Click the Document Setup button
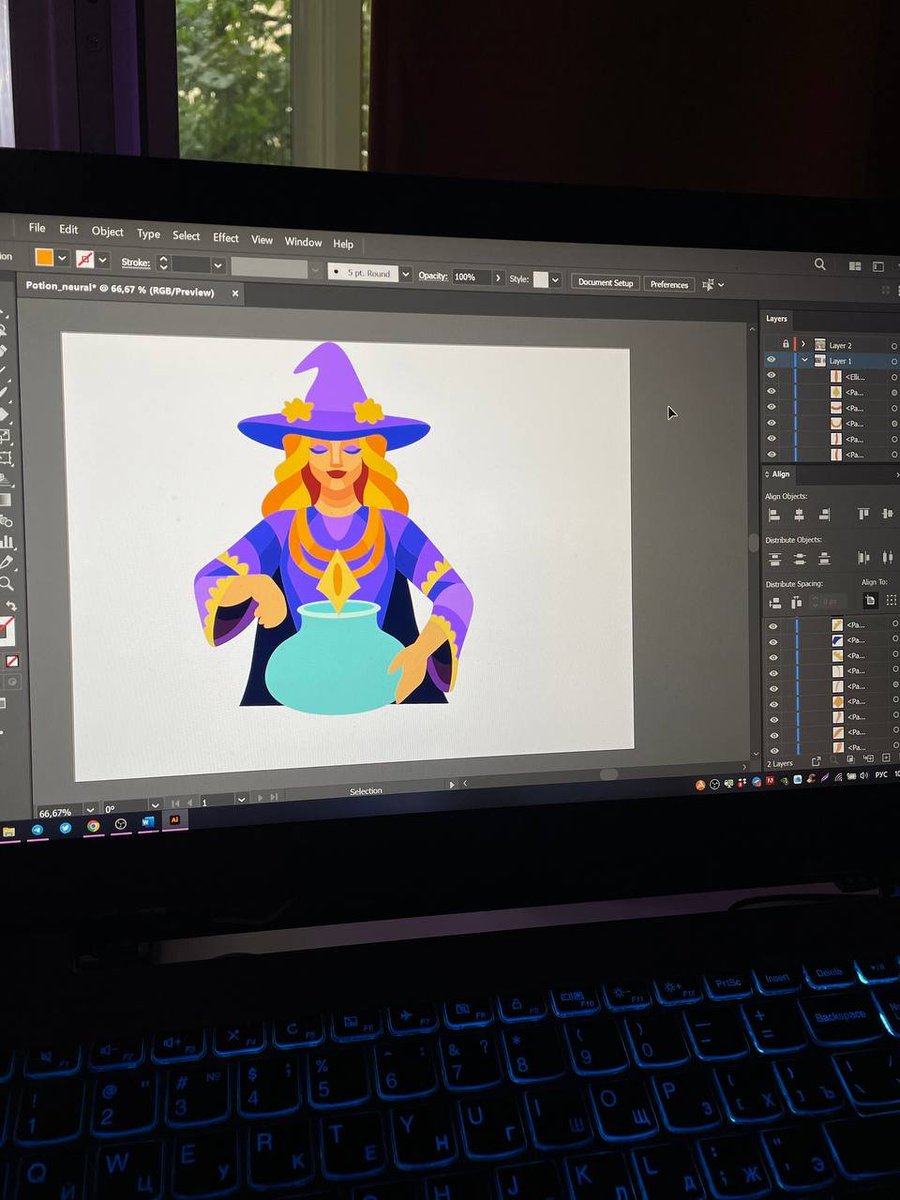 coord(606,283)
